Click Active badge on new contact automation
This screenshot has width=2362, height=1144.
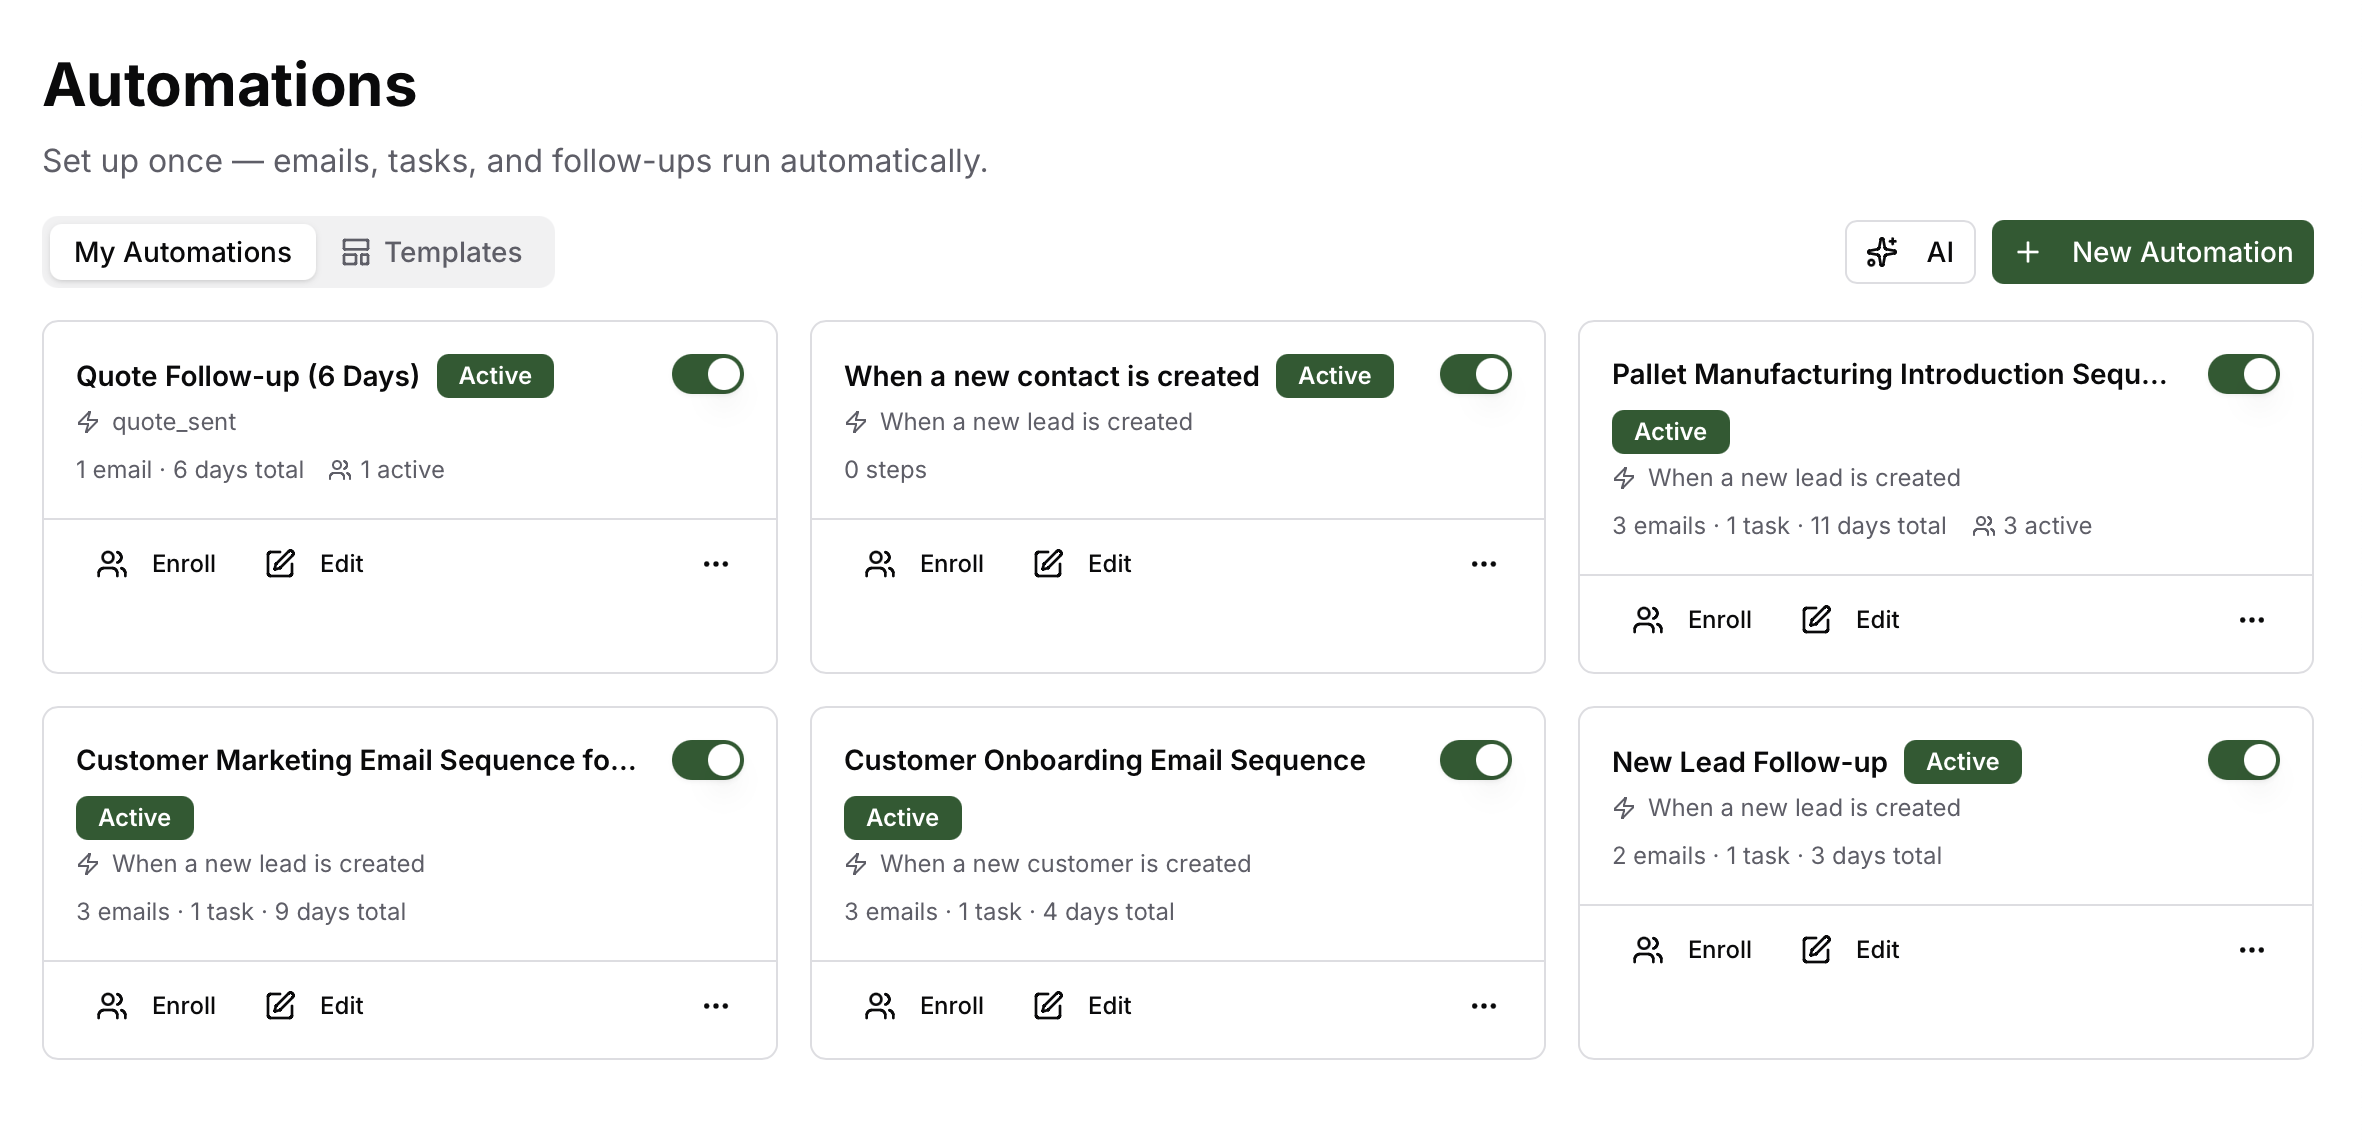click(x=1335, y=376)
